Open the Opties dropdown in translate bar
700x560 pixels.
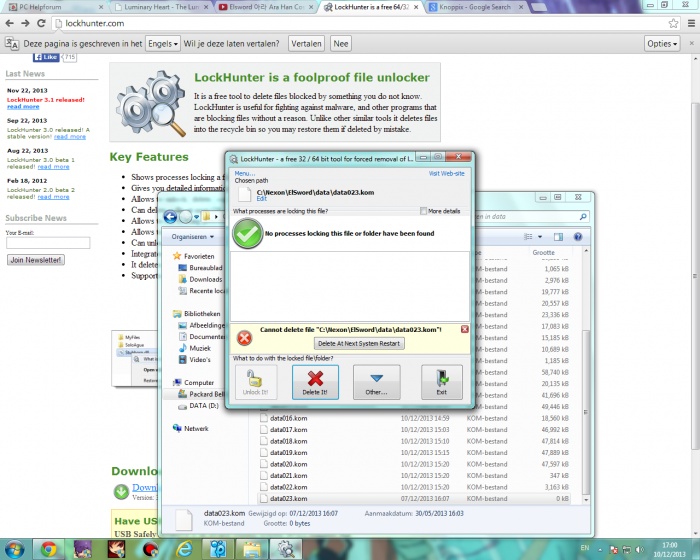(662, 44)
